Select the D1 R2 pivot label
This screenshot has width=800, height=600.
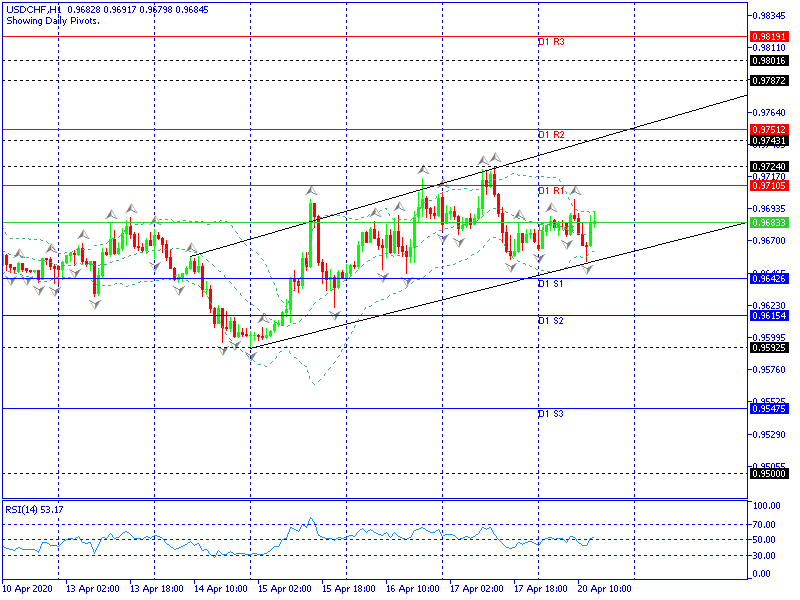click(551, 135)
